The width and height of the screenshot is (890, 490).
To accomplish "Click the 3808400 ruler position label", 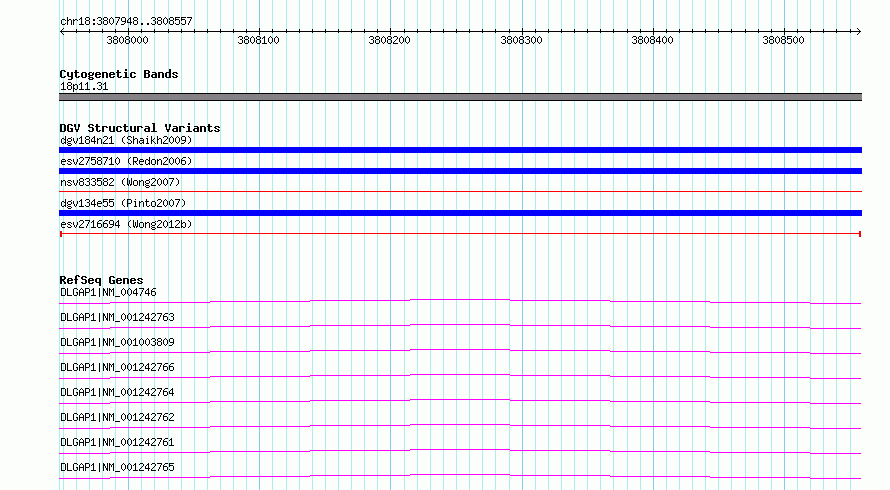I will coord(652,40).
